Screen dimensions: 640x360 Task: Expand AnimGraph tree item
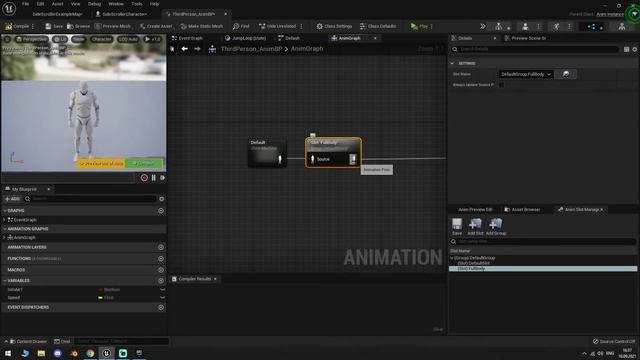4,237
